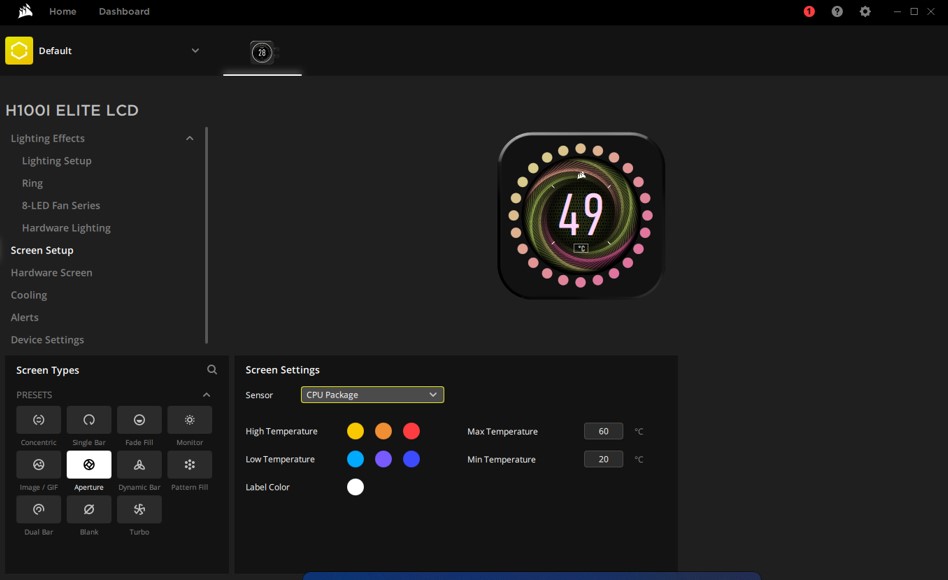This screenshot has width=948, height=580.
Task: Click the sidebar vertical scrollbar
Action: coord(207,235)
